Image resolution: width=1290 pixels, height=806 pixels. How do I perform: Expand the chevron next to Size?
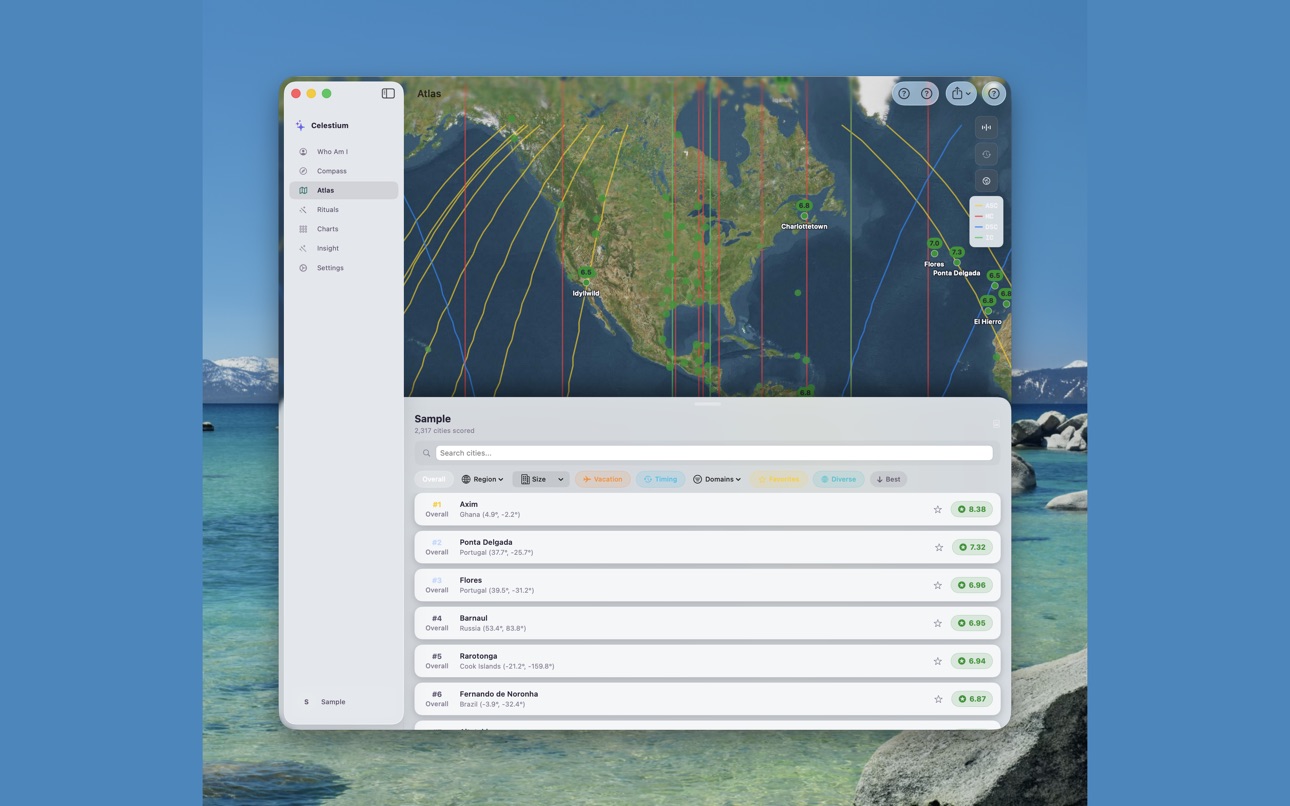(x=561, y=479)
